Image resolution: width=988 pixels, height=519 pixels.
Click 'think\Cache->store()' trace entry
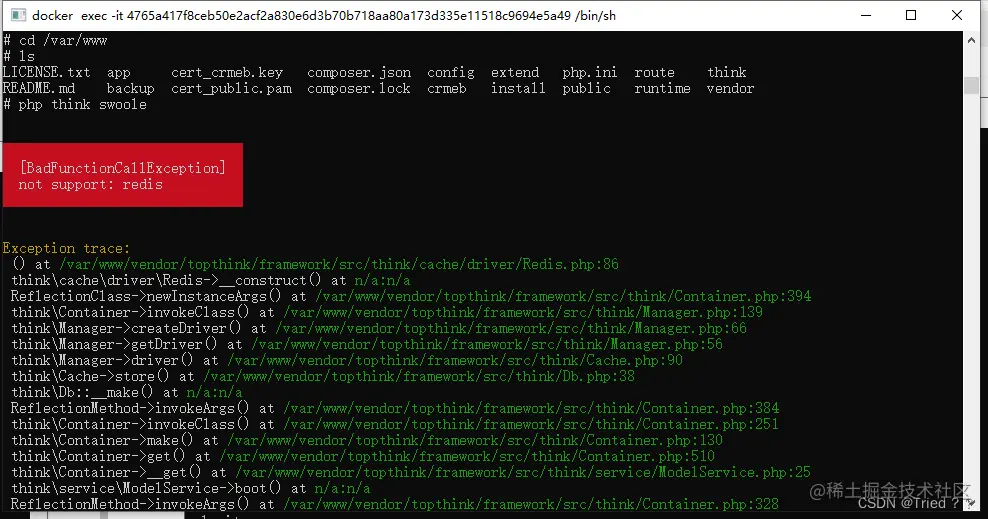(x=90, y=376)
